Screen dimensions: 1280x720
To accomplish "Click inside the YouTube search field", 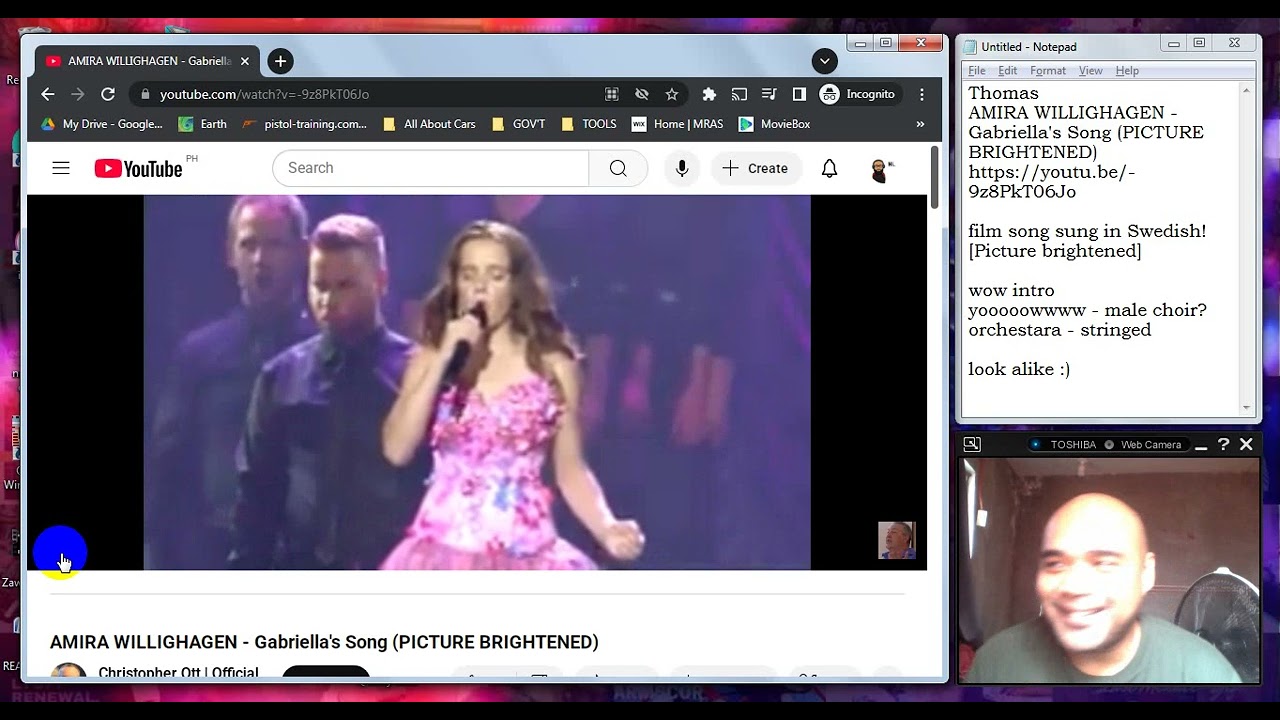I will pos(431,168).
